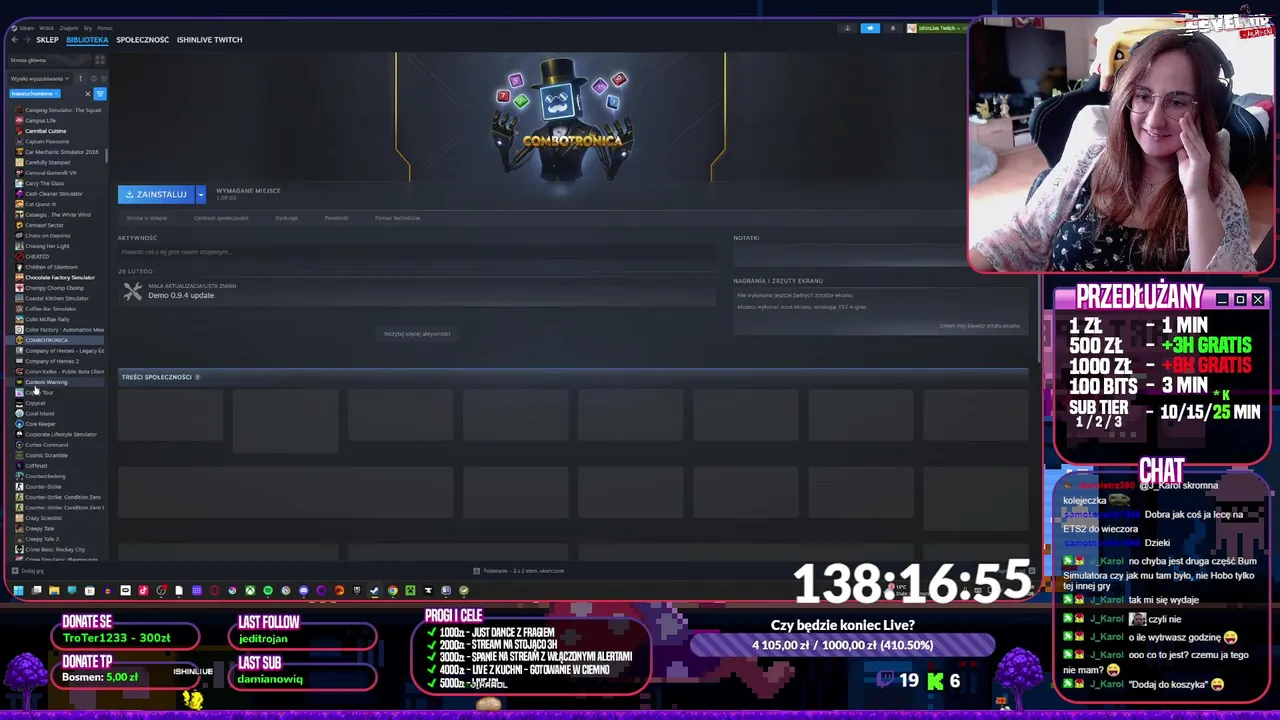Click Wczytaj więcej aktywności button
The height and width of the screenshot is (720, 1280).
click(417, 334)
